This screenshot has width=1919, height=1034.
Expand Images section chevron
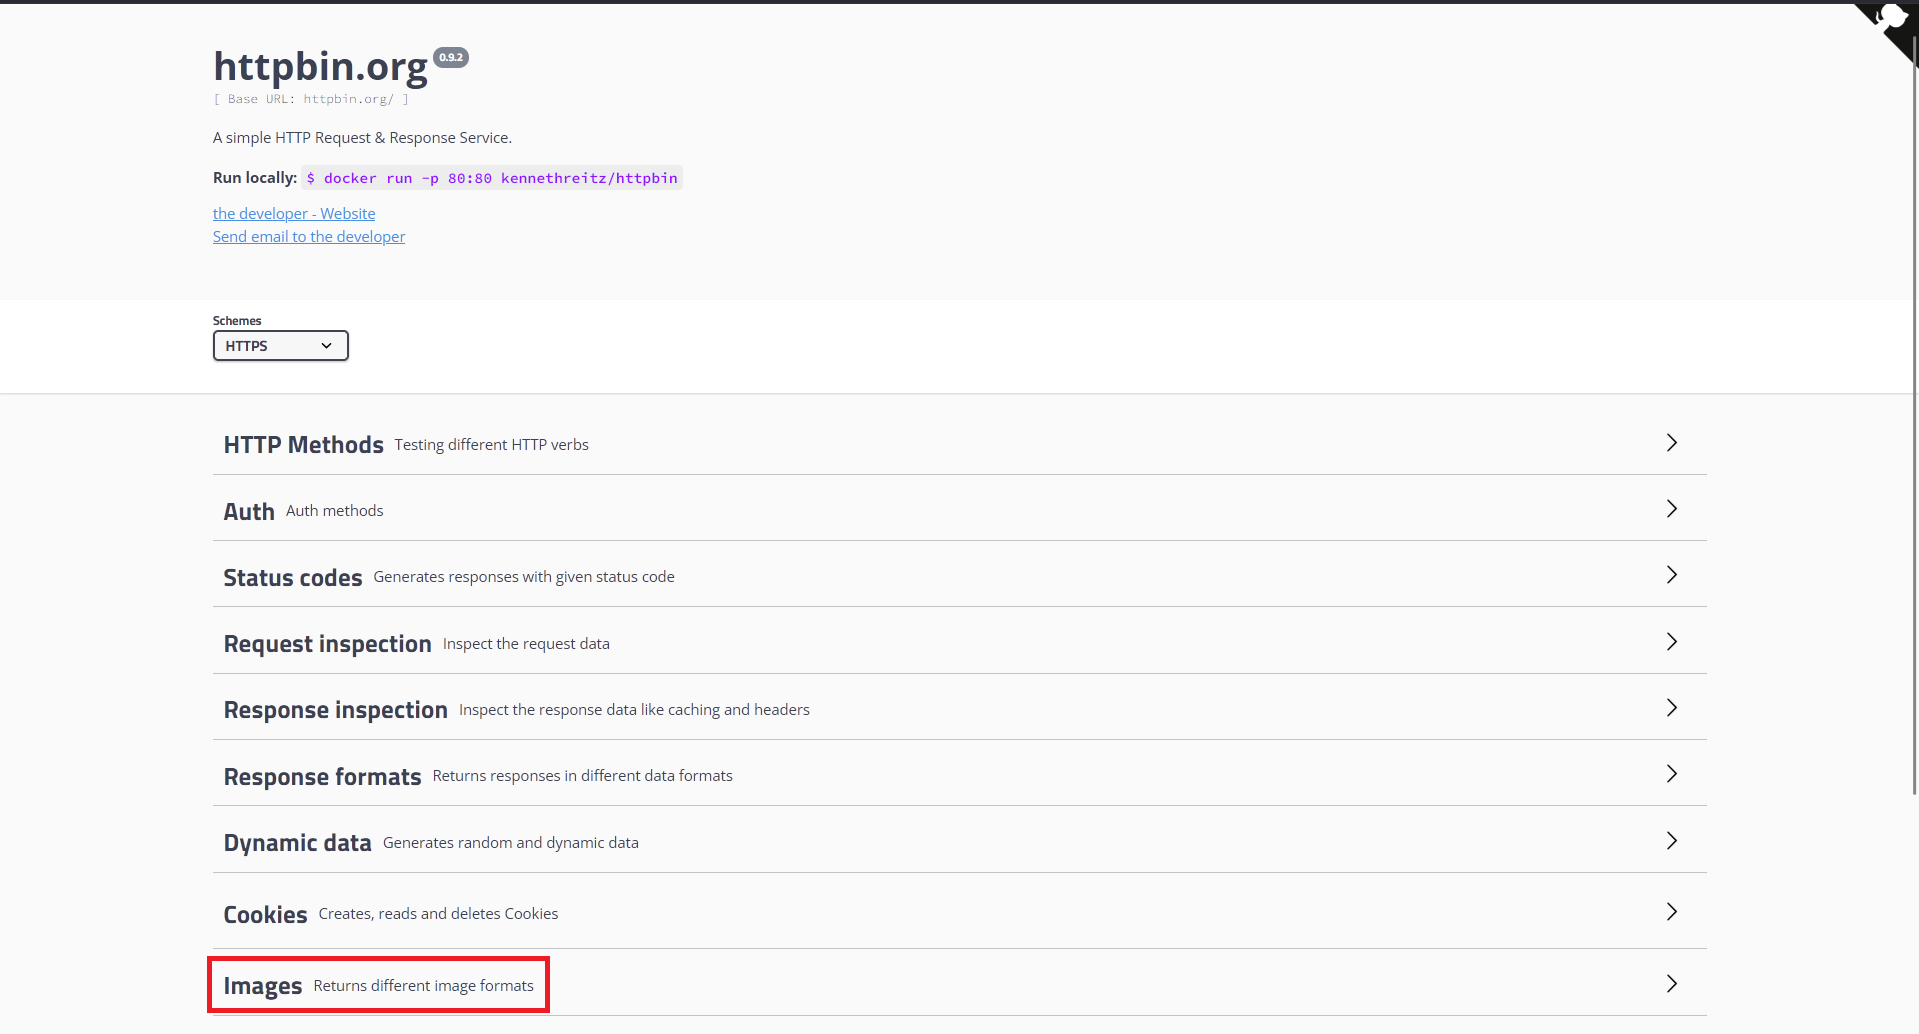click(x=1671, y=984)
